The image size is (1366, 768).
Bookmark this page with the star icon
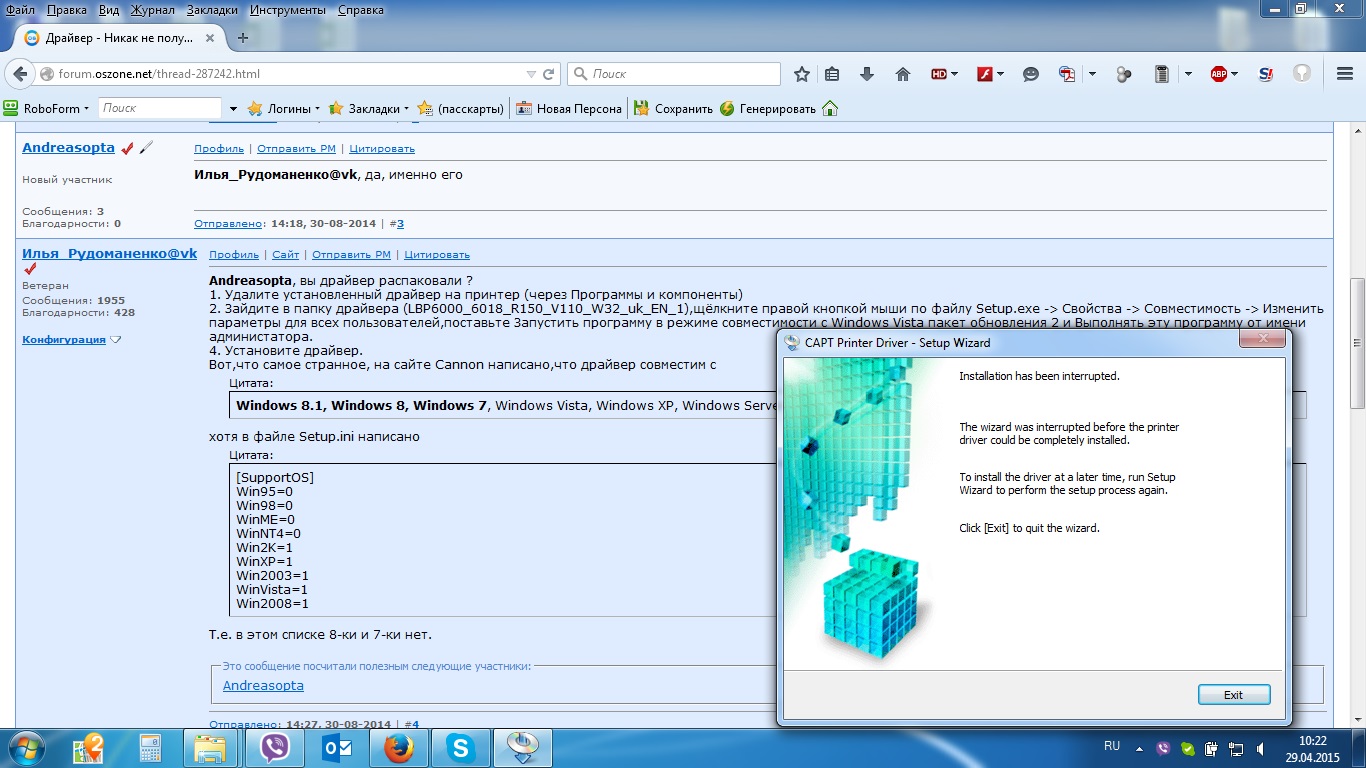coord(801,74)
